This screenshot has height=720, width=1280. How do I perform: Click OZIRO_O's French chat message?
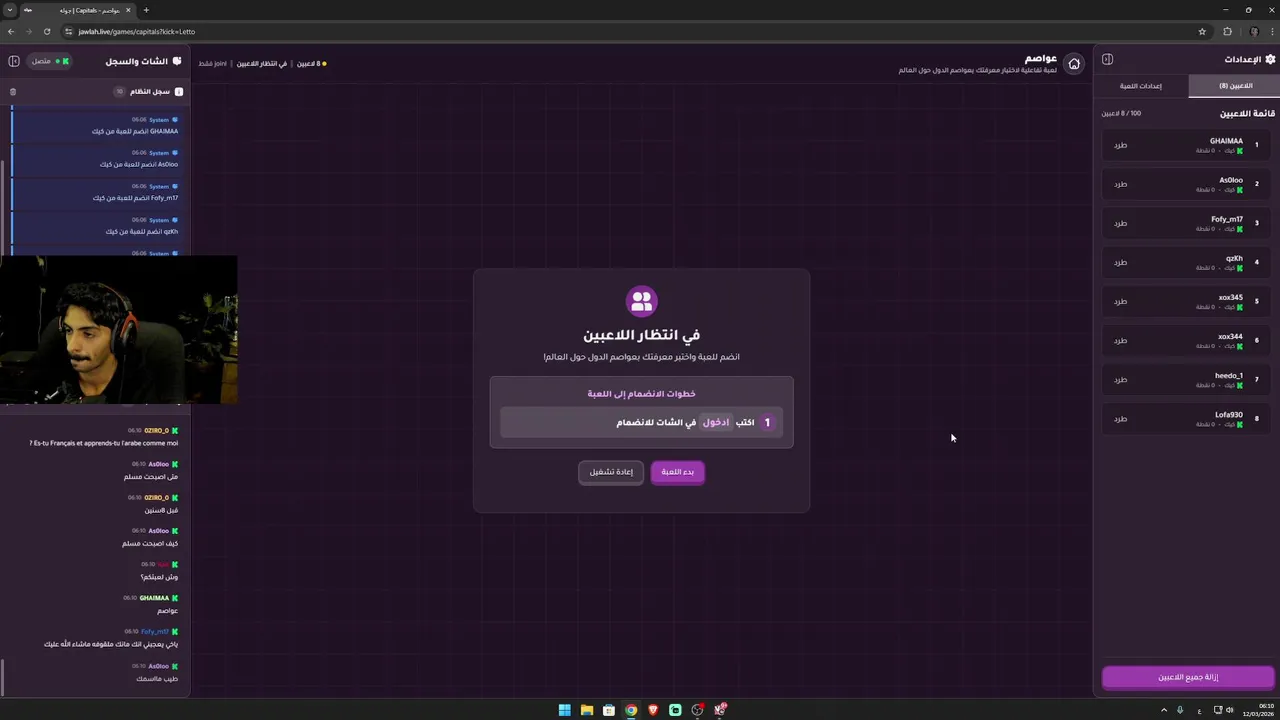103,443
